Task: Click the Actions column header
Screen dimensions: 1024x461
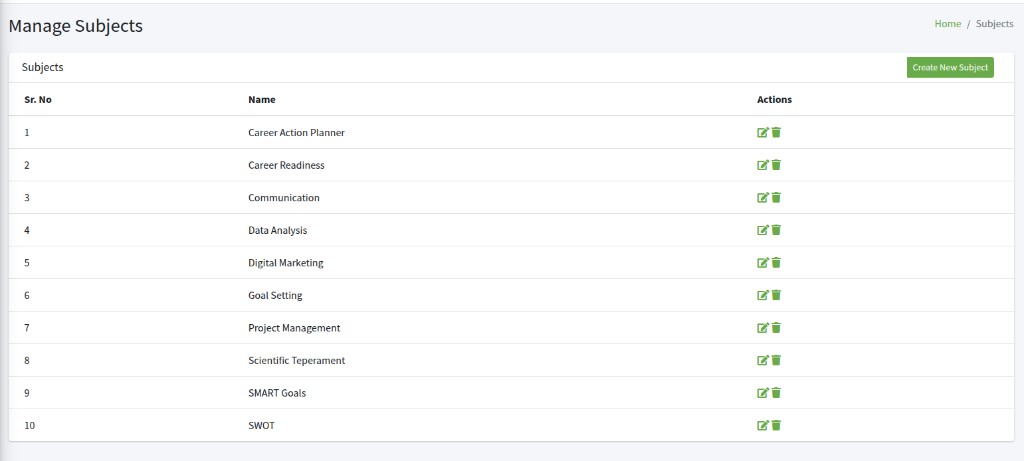Action: [x=775, y=100]
